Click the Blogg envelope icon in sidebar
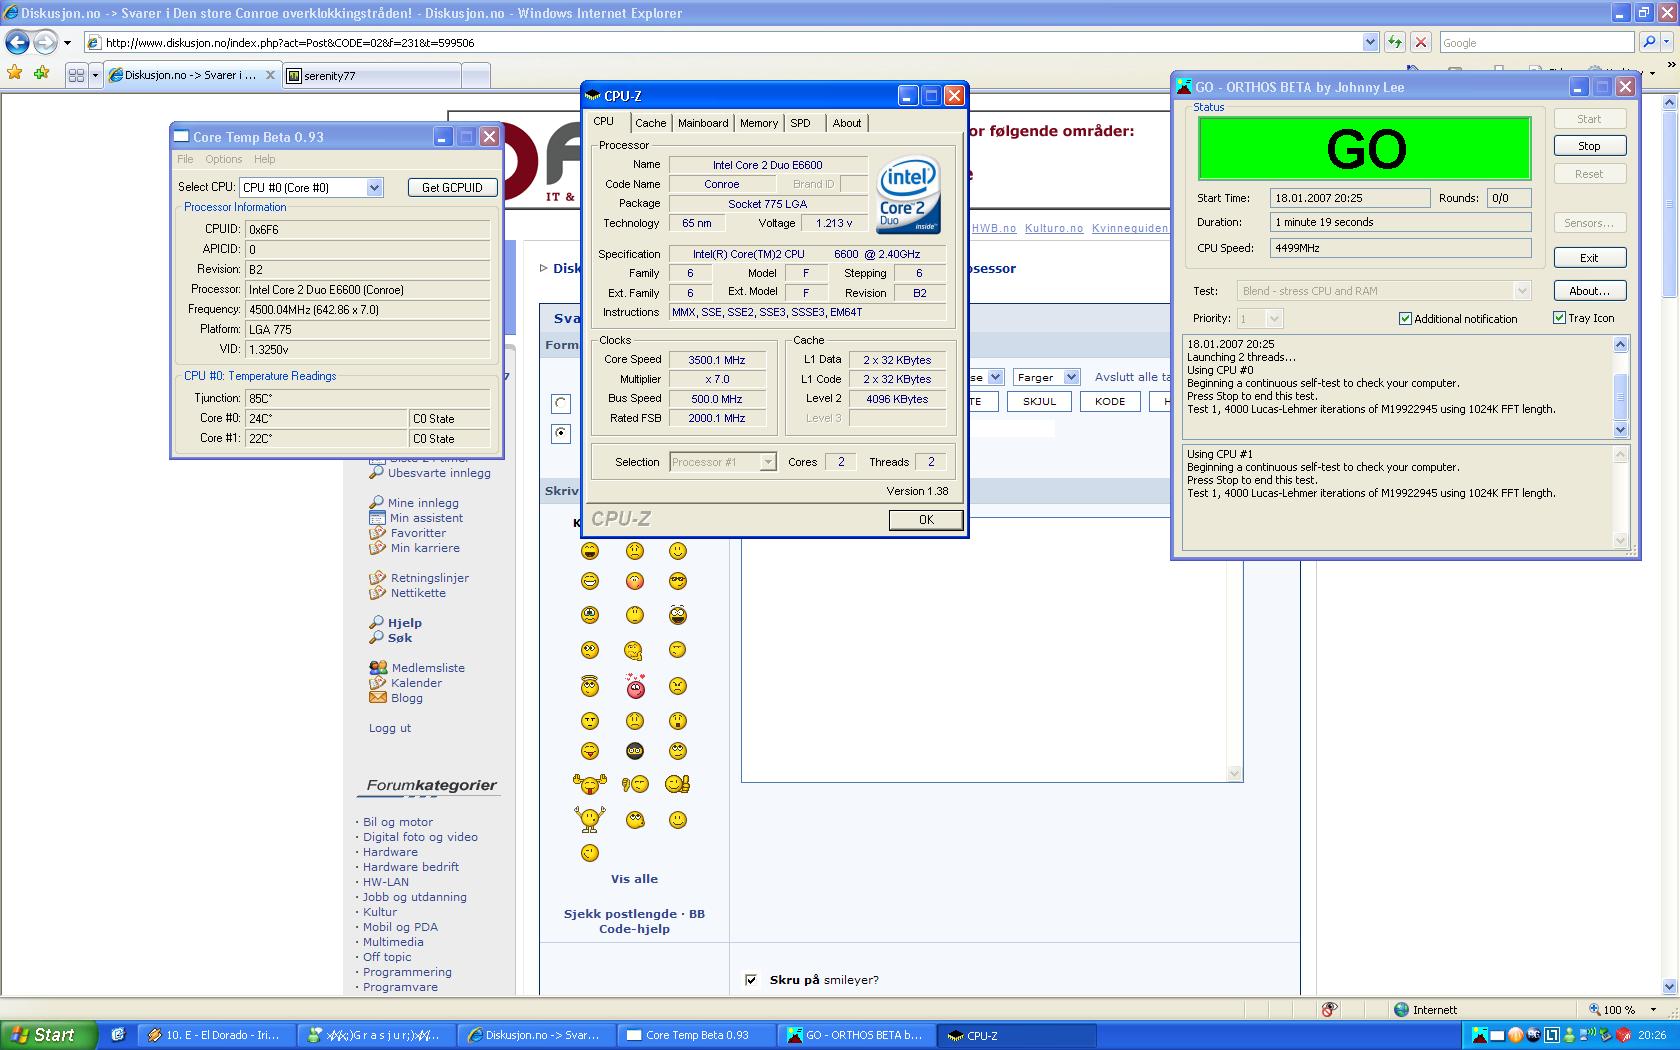Image resolution: width=1680 pixels, height=1050 pixels. point(377,698)
